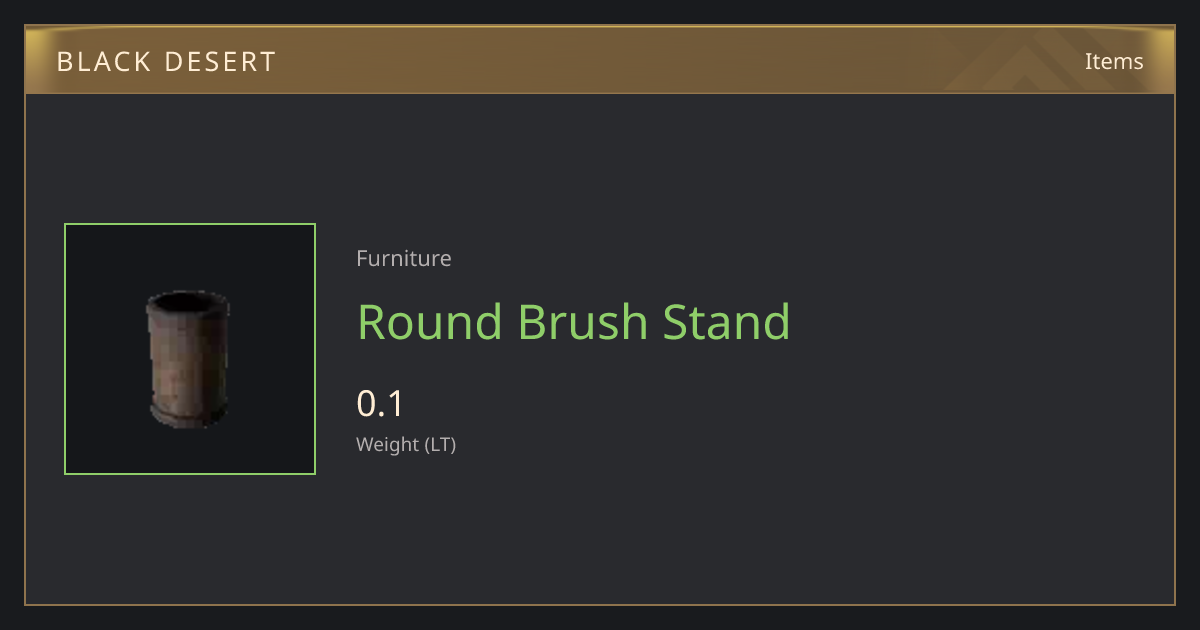Select the Weight (LT) label
The height and width of the screenshot is (630, 1200).
(406, 444)
